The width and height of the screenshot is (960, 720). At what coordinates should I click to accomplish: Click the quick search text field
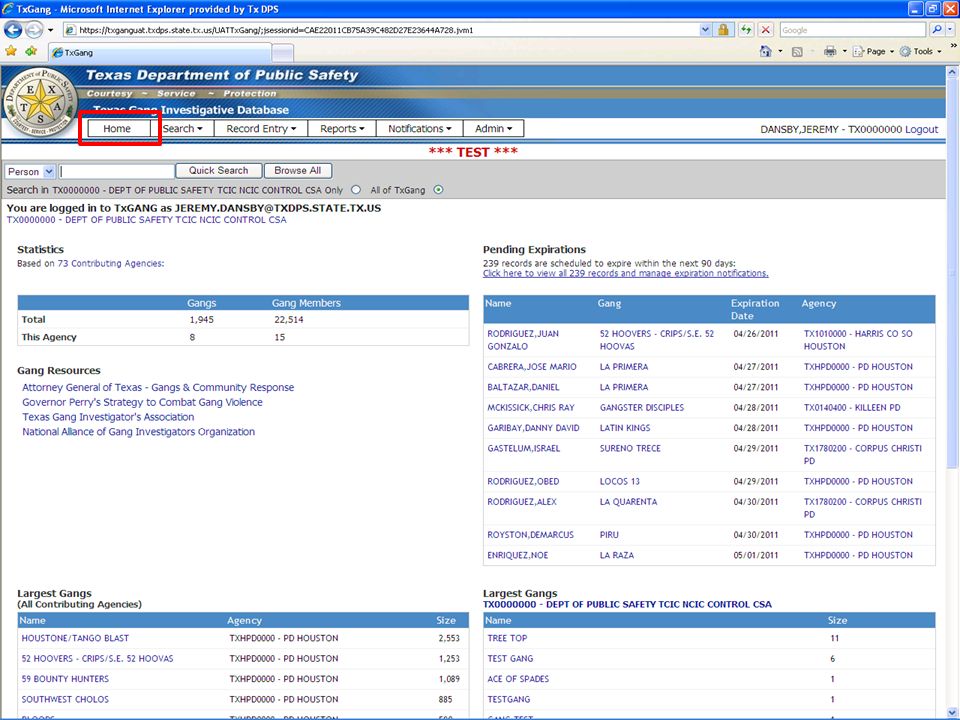(x=117, y=171)
